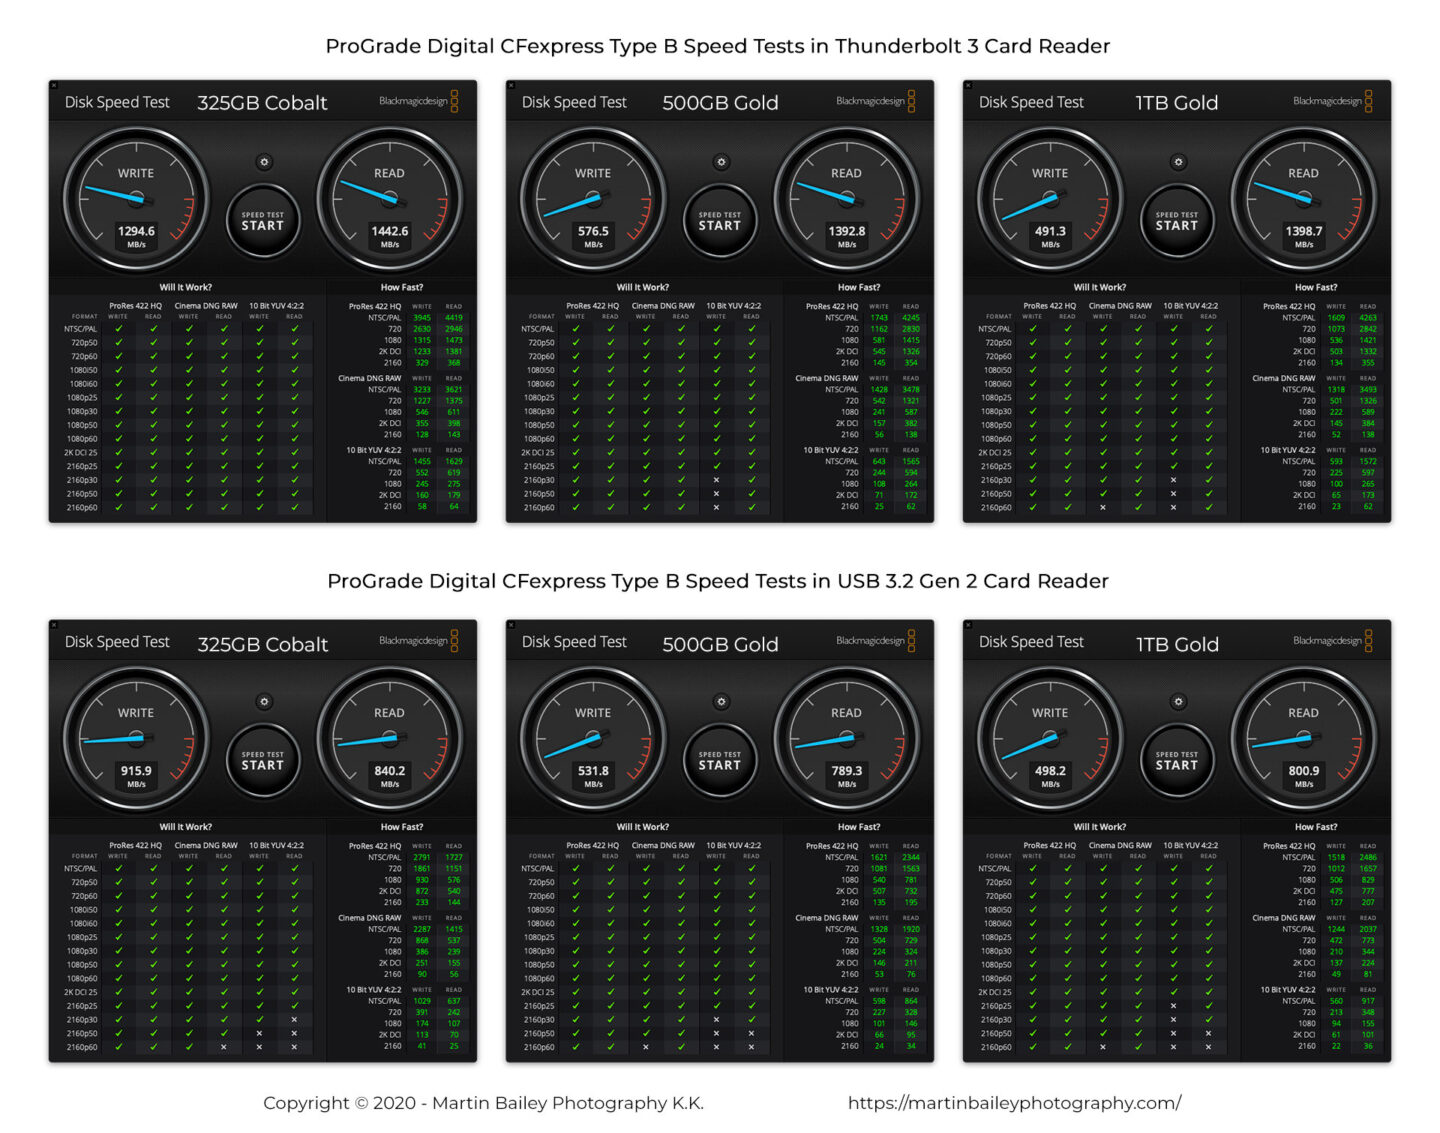Start the speed test in USB 325GB Cobalt

click(262, 761)
